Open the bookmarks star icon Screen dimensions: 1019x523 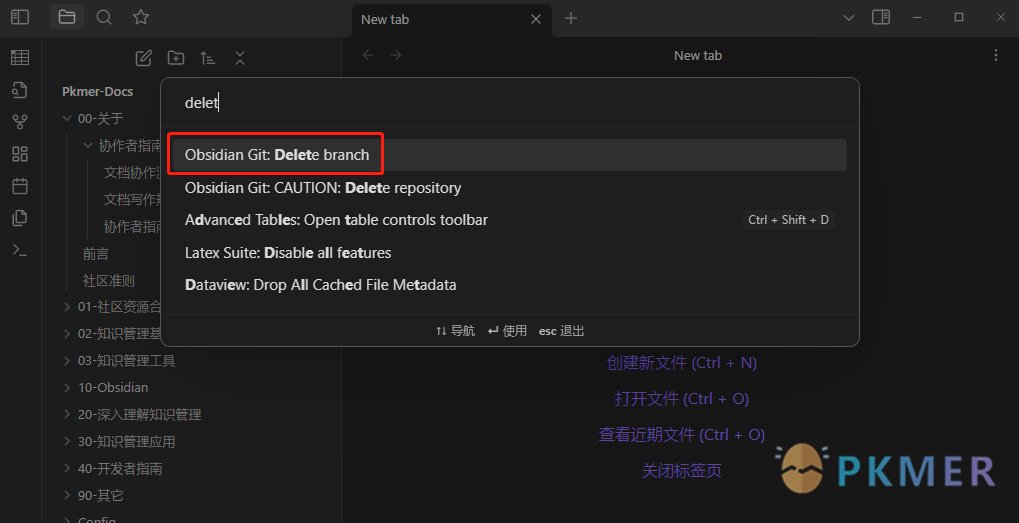(141, 18)
